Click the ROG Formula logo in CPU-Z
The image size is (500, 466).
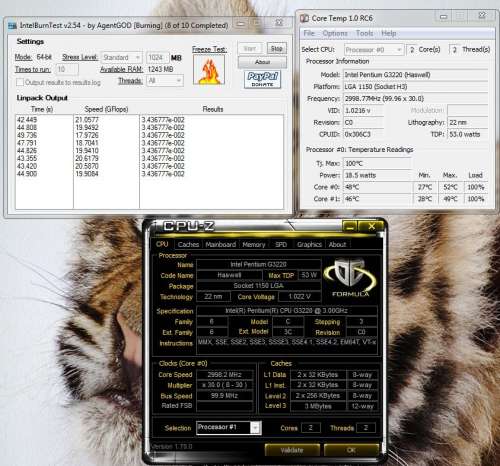(351, 277)
